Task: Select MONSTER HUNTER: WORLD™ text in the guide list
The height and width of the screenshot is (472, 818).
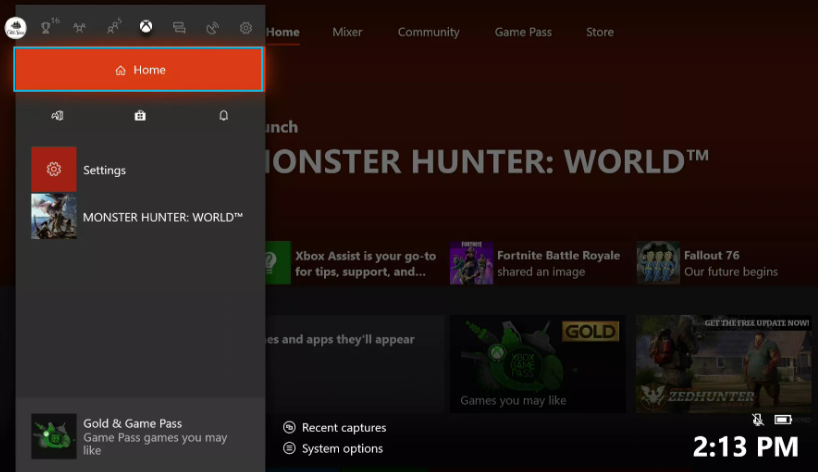Action: coord(163,217)
